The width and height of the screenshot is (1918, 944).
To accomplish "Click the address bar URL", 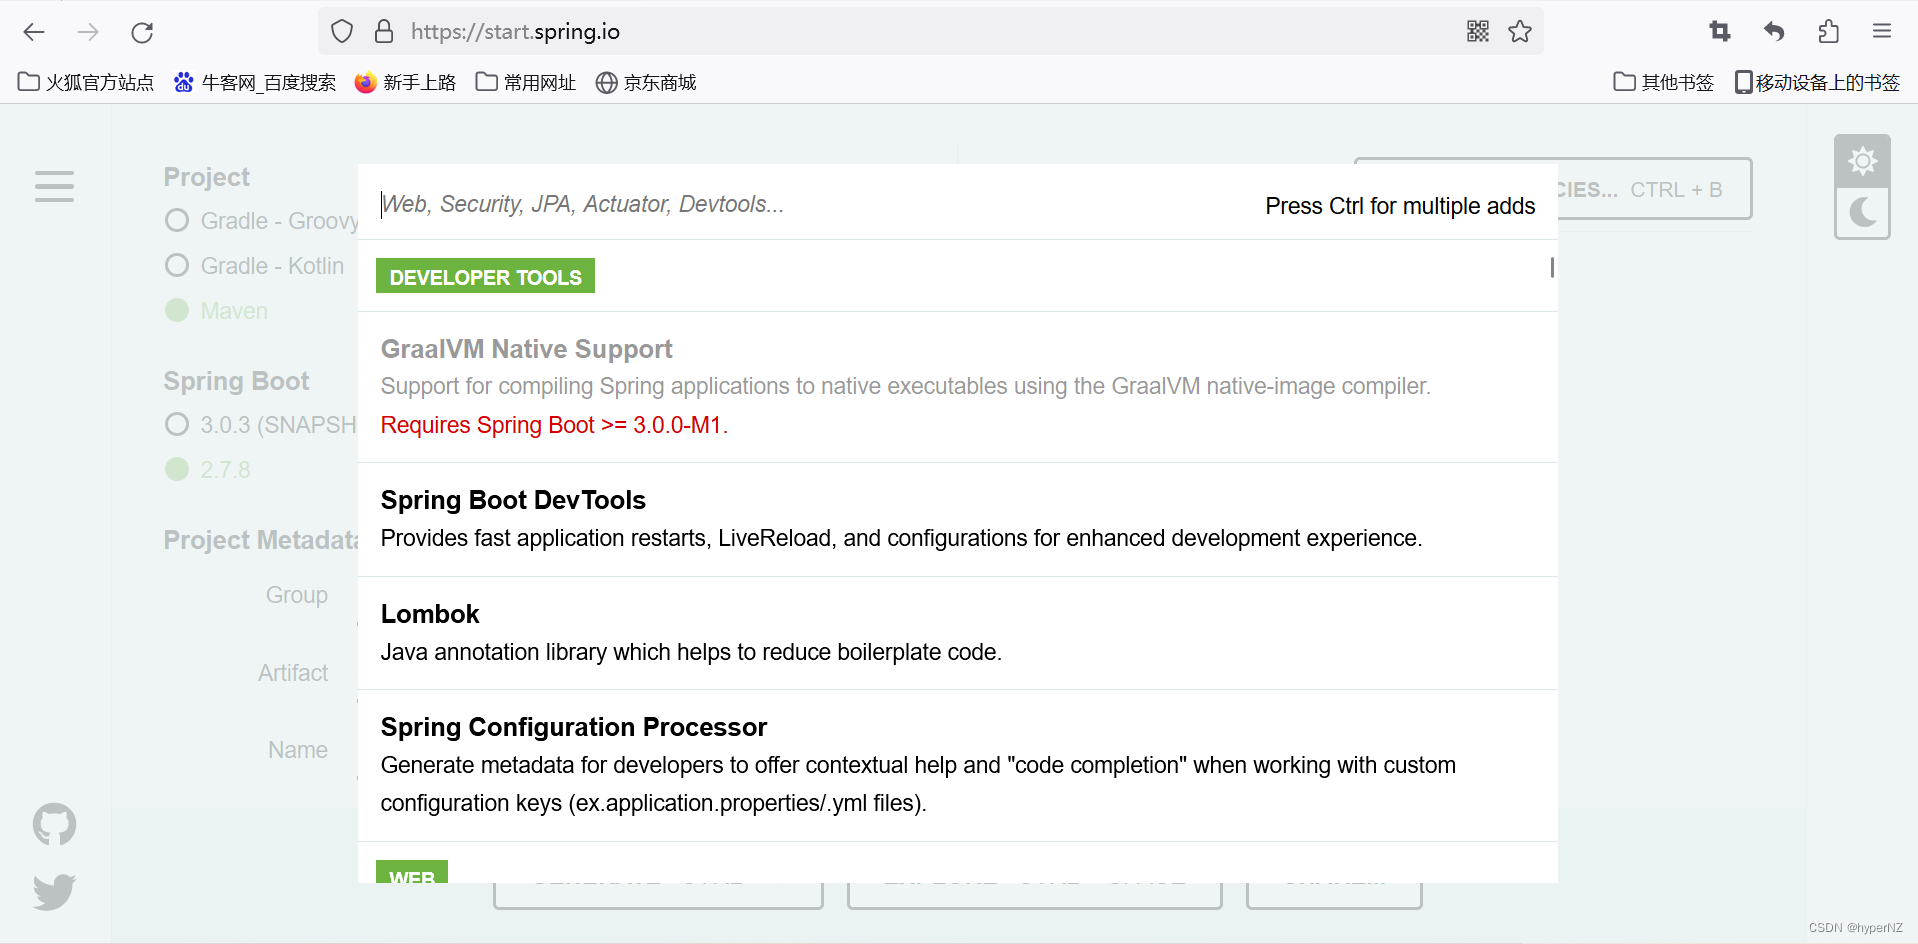I will point(515,32).
